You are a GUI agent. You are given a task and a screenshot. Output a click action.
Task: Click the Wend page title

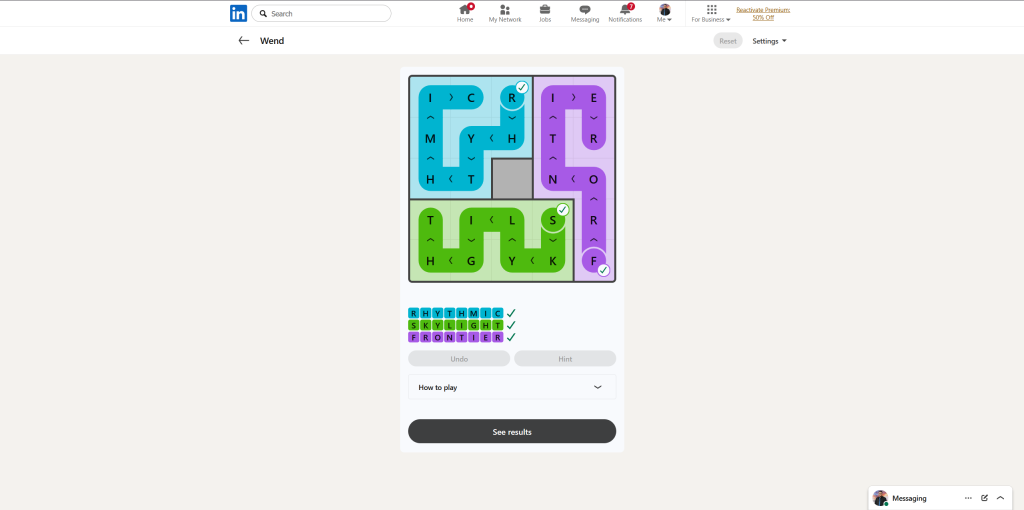click(272, 40)
